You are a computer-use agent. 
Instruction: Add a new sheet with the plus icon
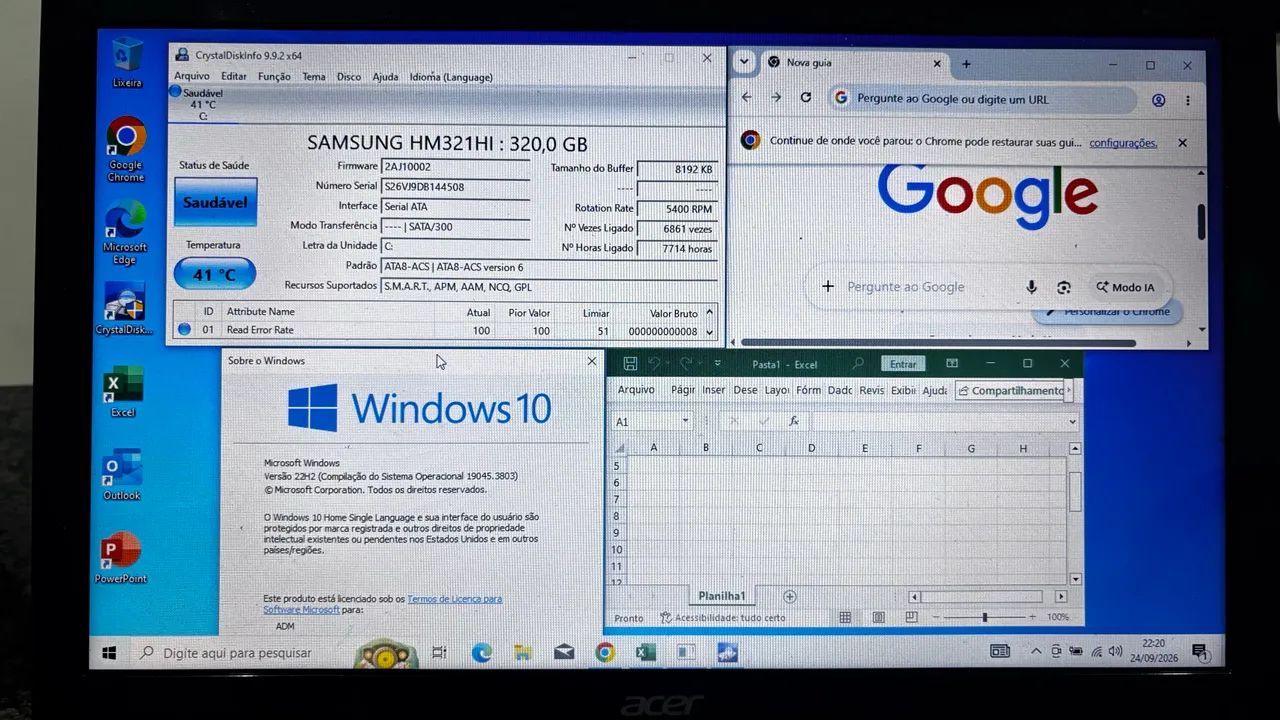pyautogui.click(x=789, y=597)
